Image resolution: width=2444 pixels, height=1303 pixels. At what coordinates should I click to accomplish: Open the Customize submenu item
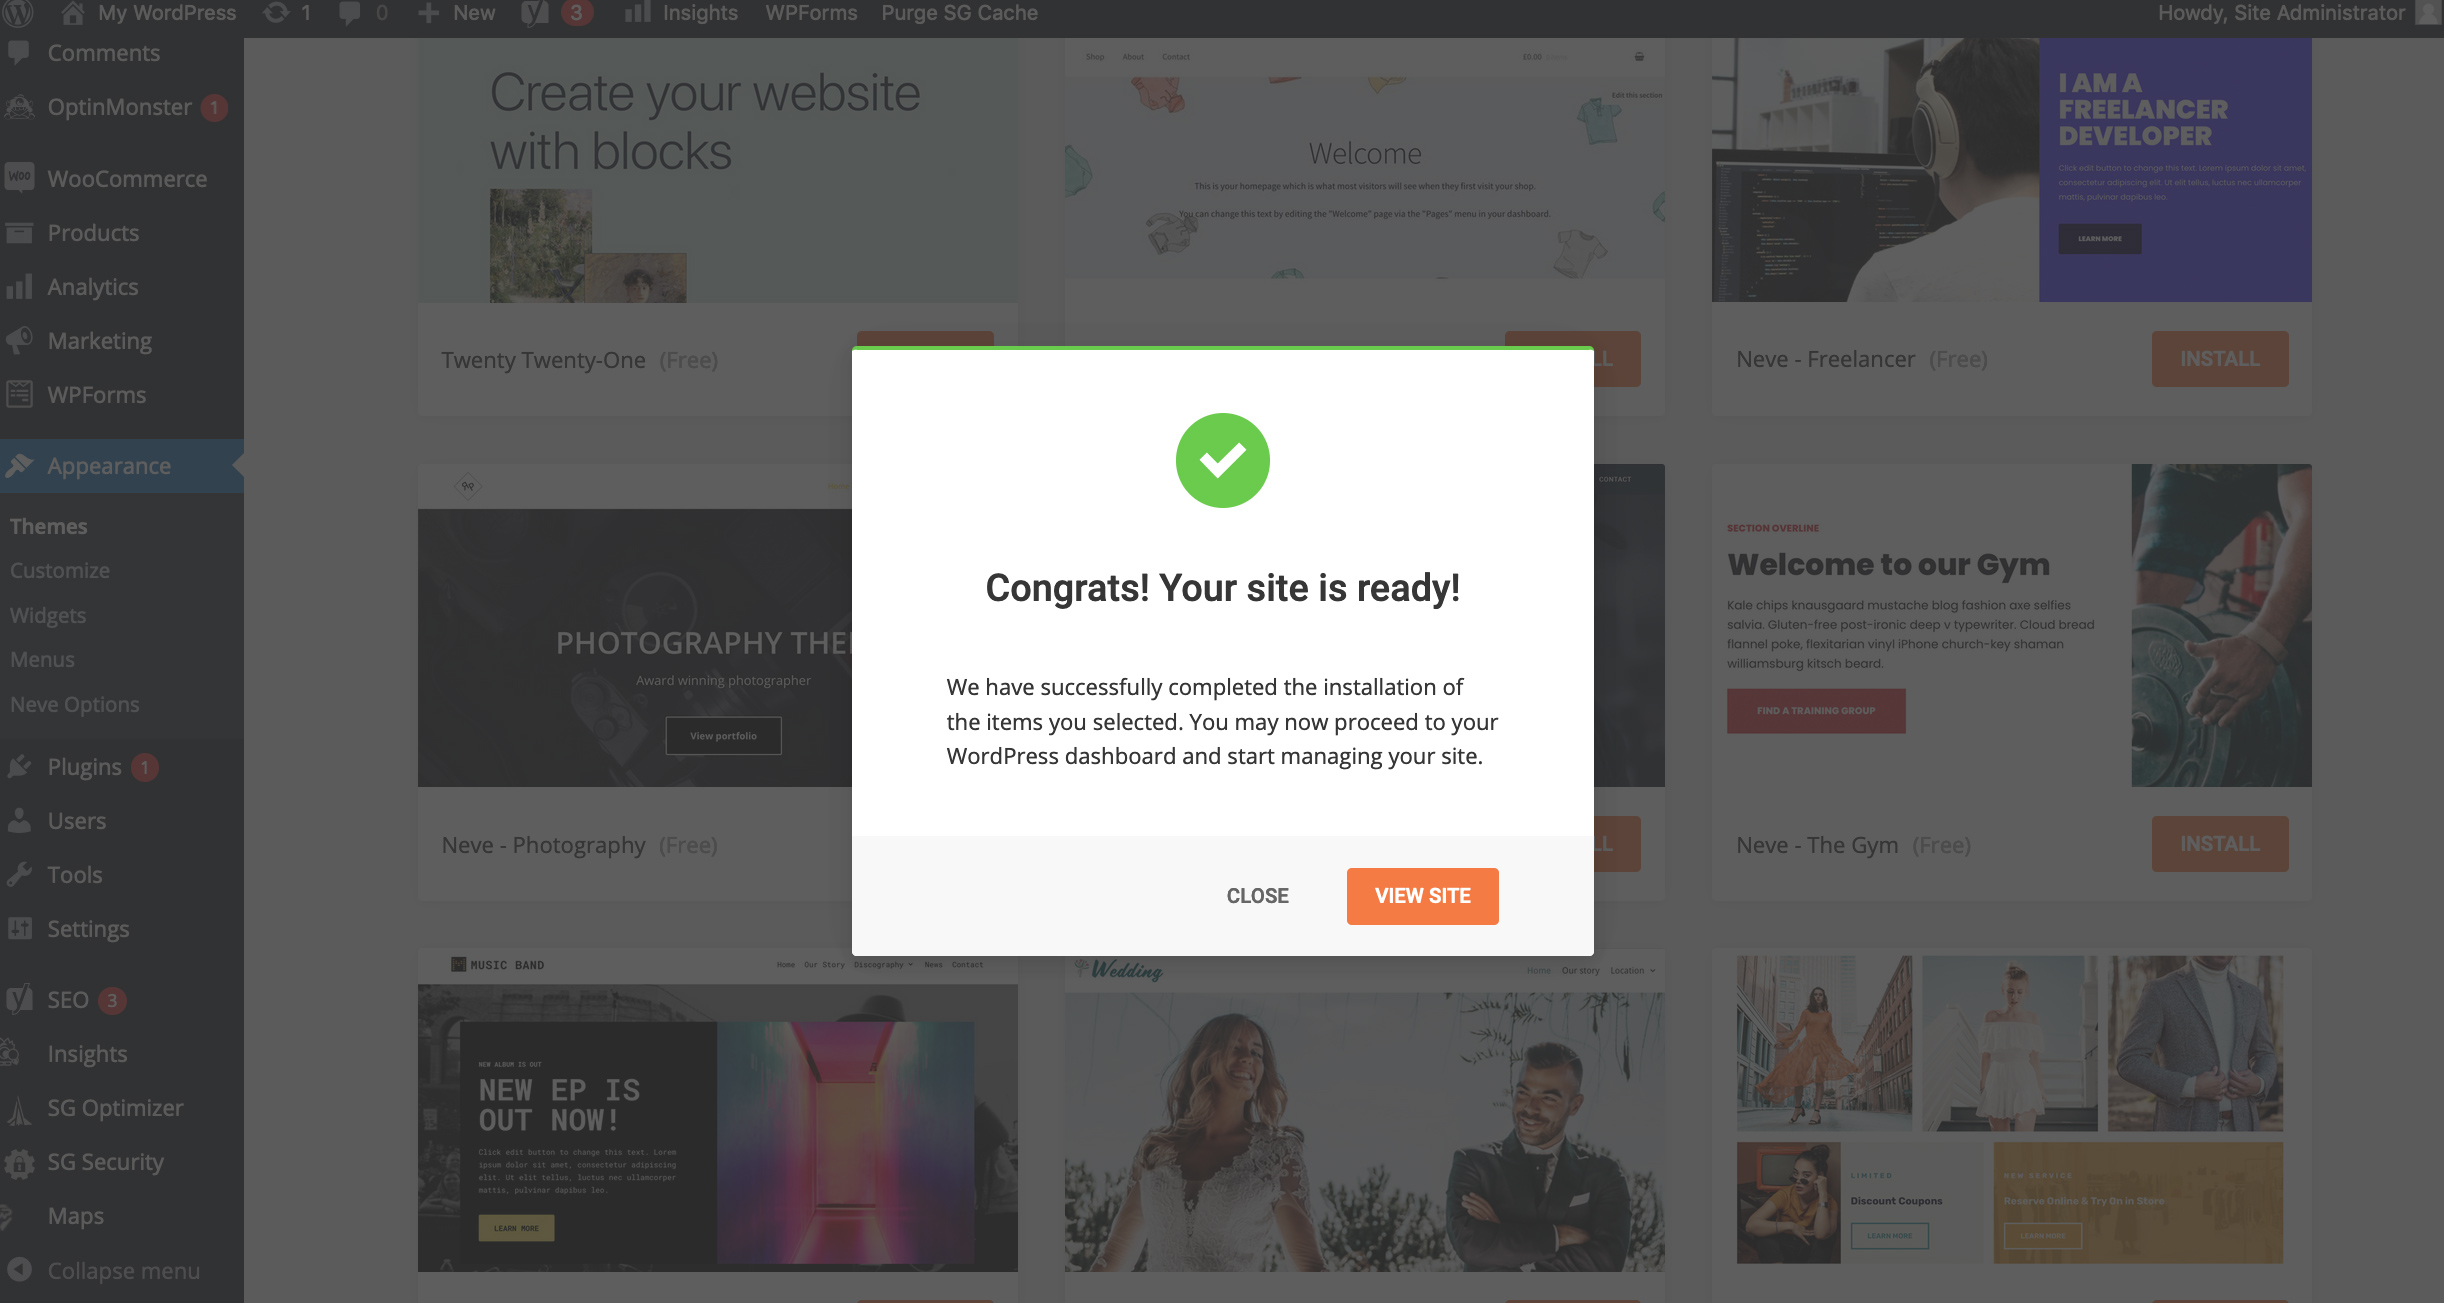60,570
